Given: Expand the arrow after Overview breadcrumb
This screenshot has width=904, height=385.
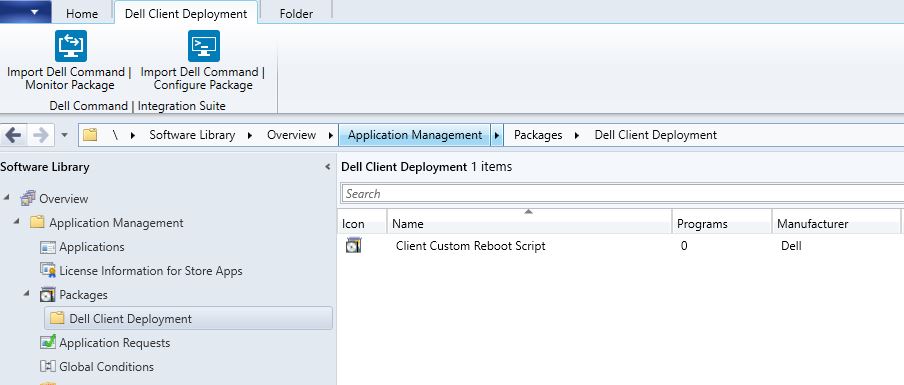Looking at the screenshot, I should (330, 135).
